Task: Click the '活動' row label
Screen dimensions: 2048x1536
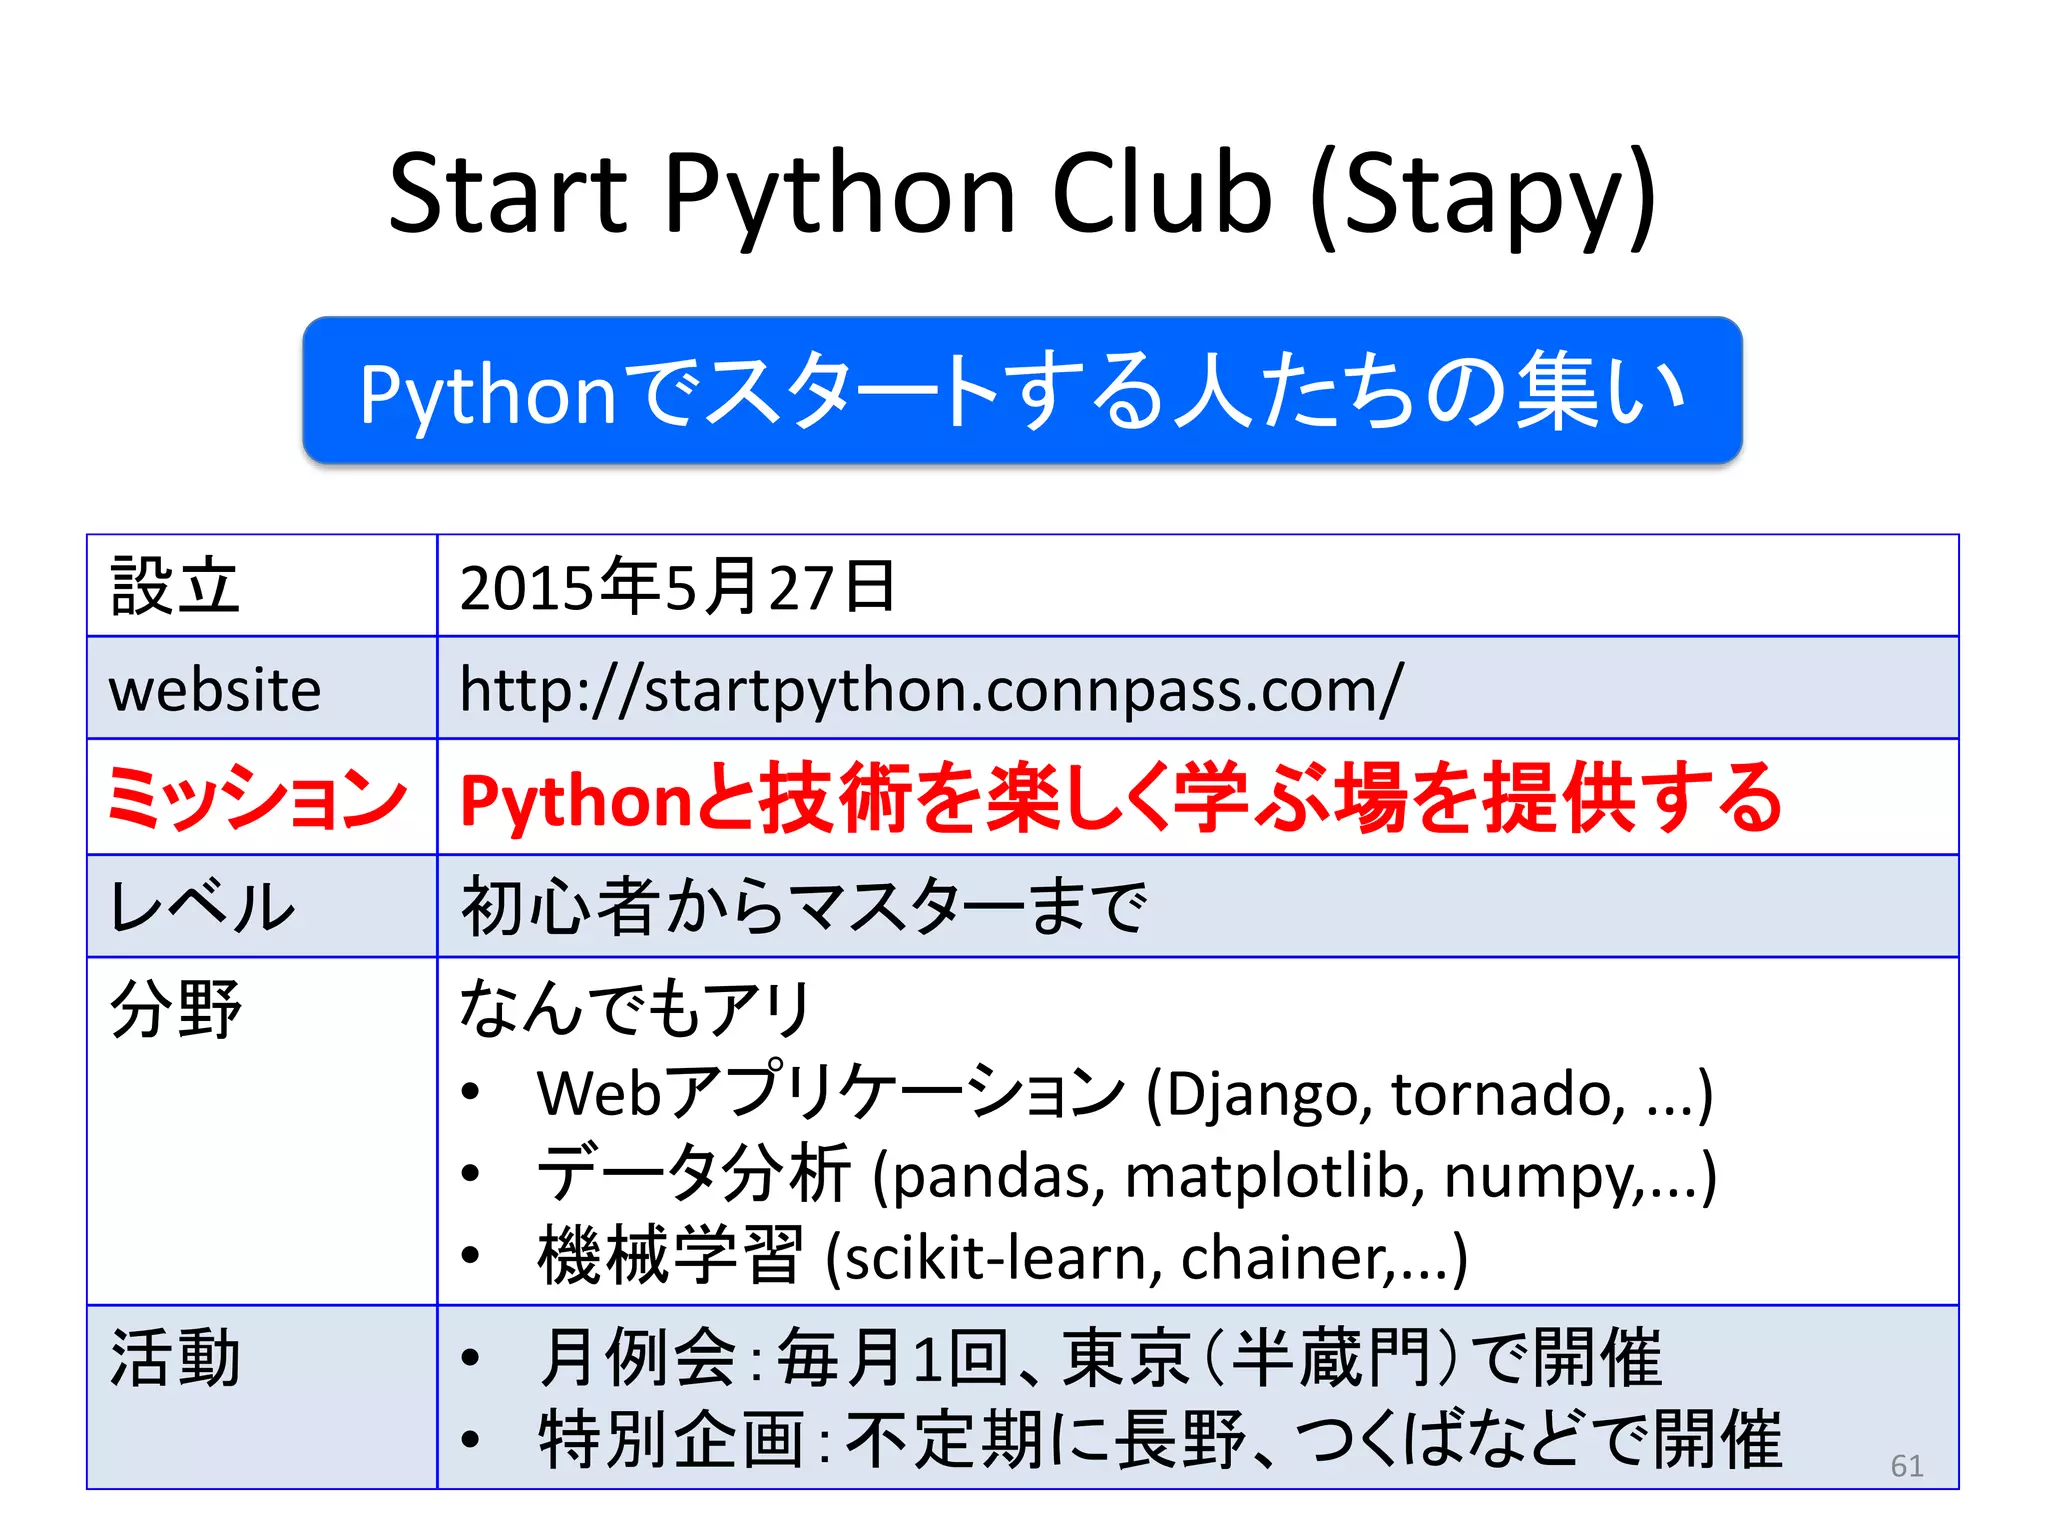Action: 175,1358
